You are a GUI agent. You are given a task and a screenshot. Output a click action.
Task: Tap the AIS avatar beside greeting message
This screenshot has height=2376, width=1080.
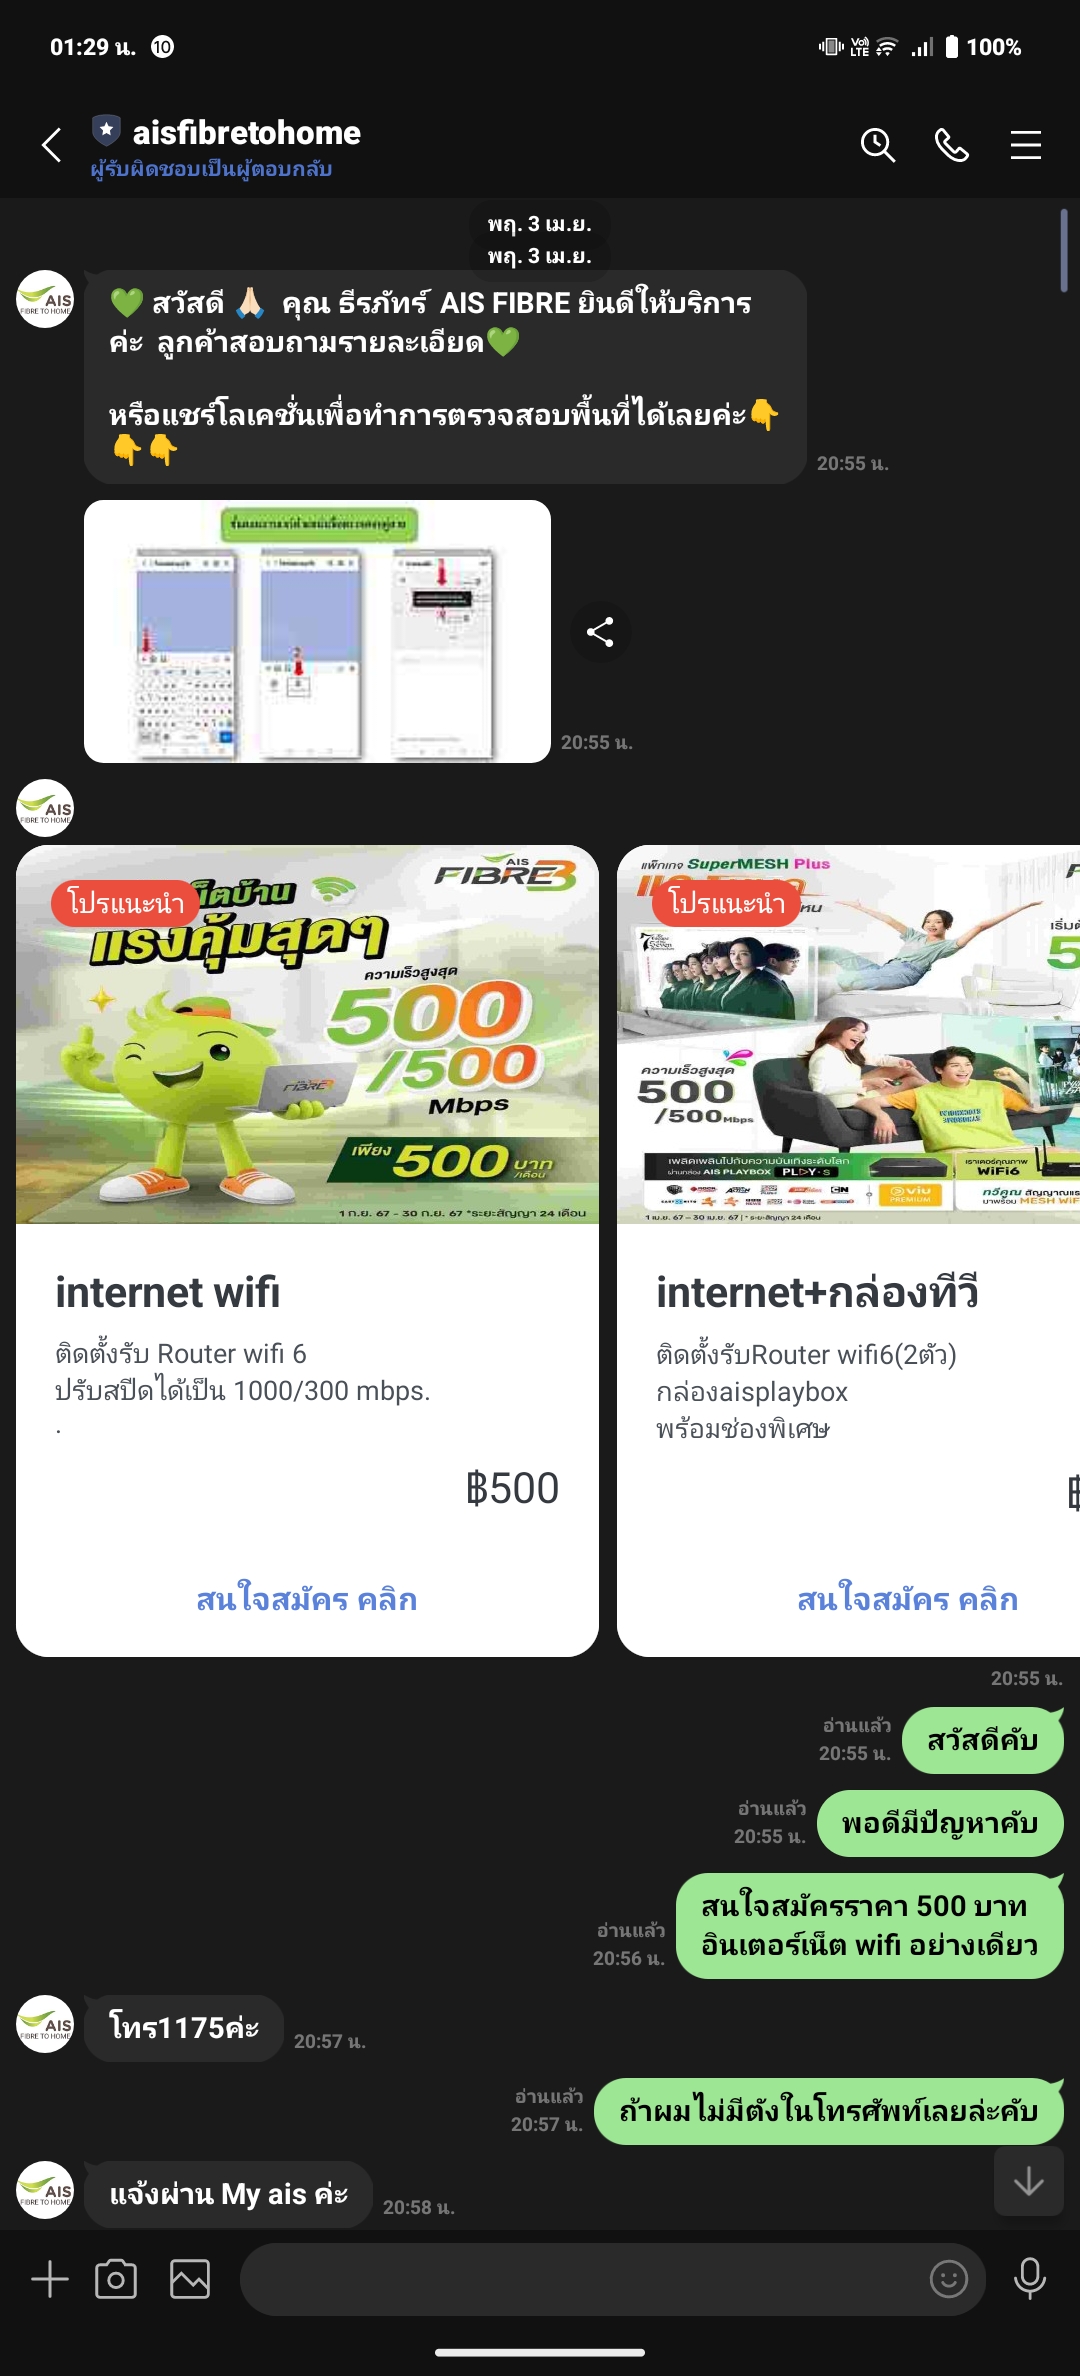[x=45, y=299]
